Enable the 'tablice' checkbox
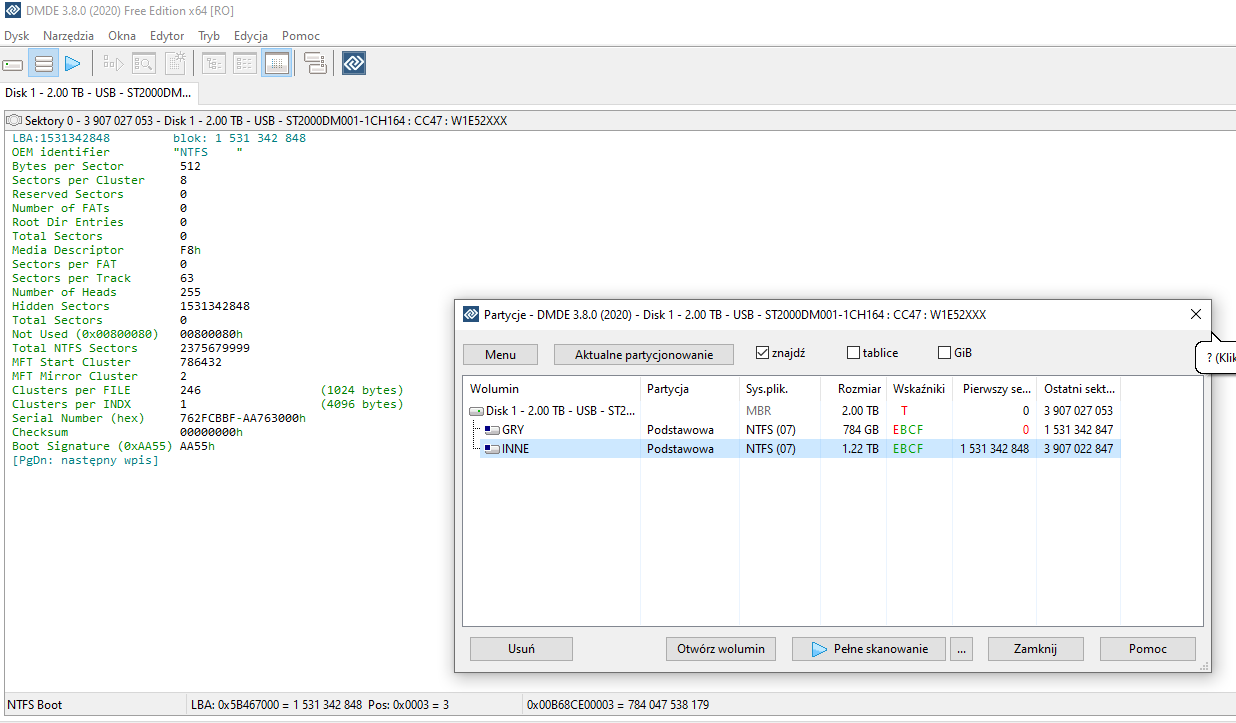This screenshot has width=1236, height=723. [853, 353]
